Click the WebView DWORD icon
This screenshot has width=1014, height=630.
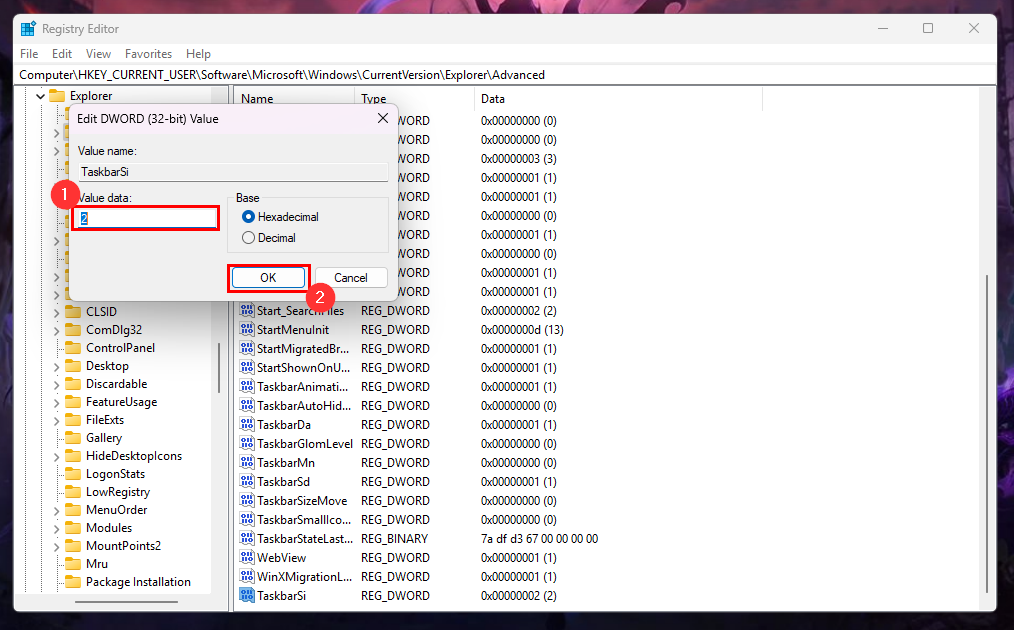247,557
